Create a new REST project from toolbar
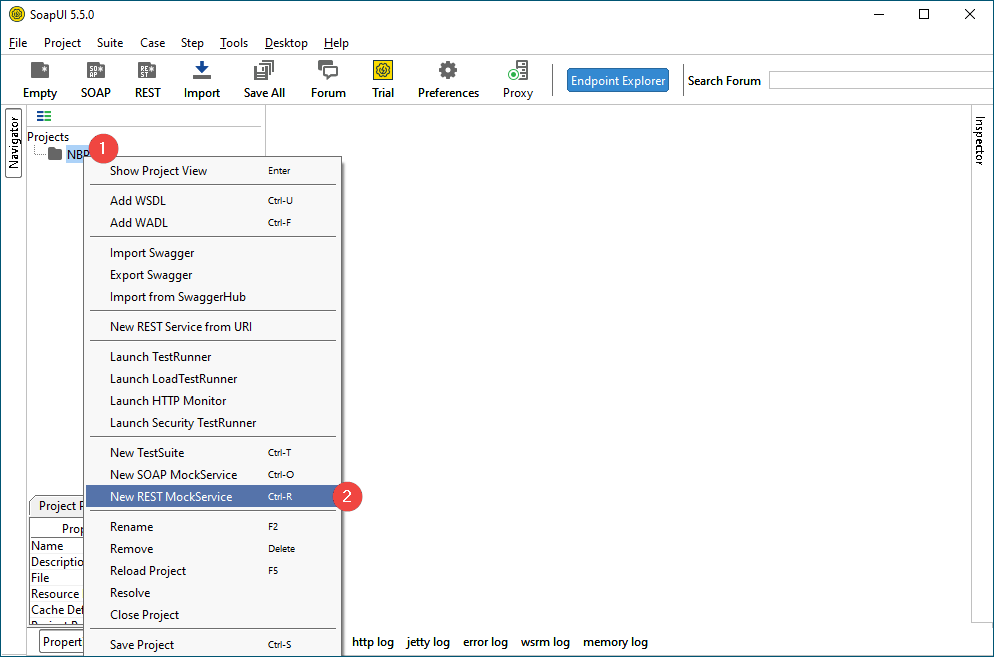Image resolution: width=994 pixels, height=657 pixels. (147, 70)
